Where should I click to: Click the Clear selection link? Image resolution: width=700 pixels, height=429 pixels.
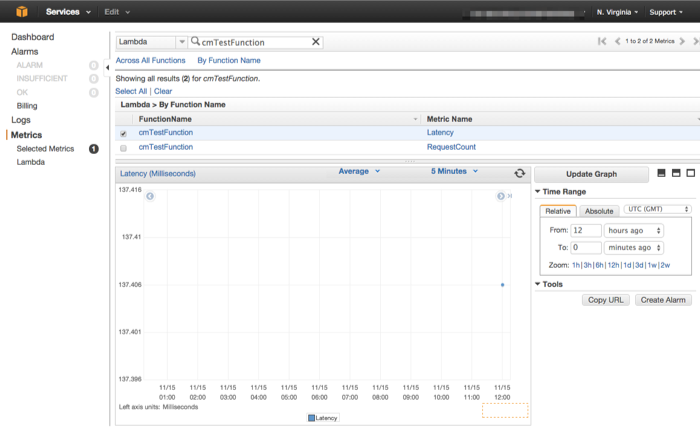(163, 91)
